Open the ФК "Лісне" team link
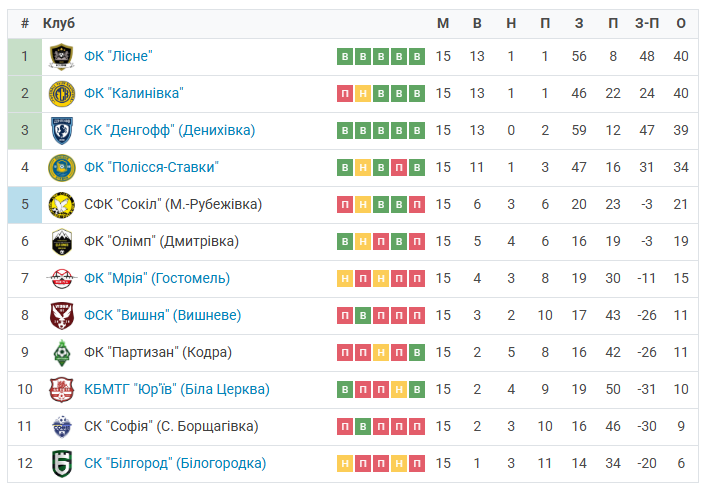 118,56
